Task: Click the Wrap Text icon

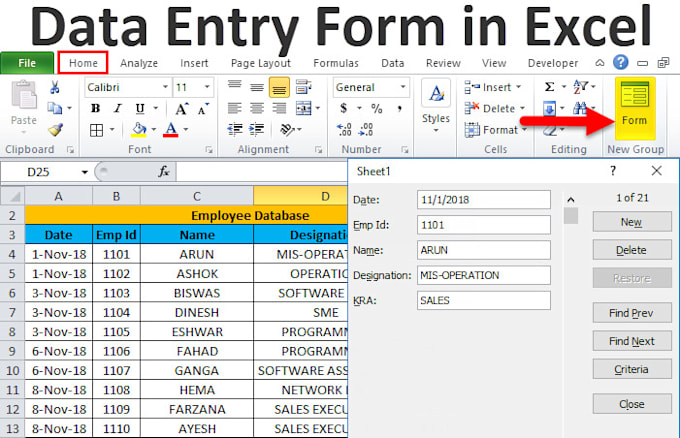Action: tap(303, 87)
